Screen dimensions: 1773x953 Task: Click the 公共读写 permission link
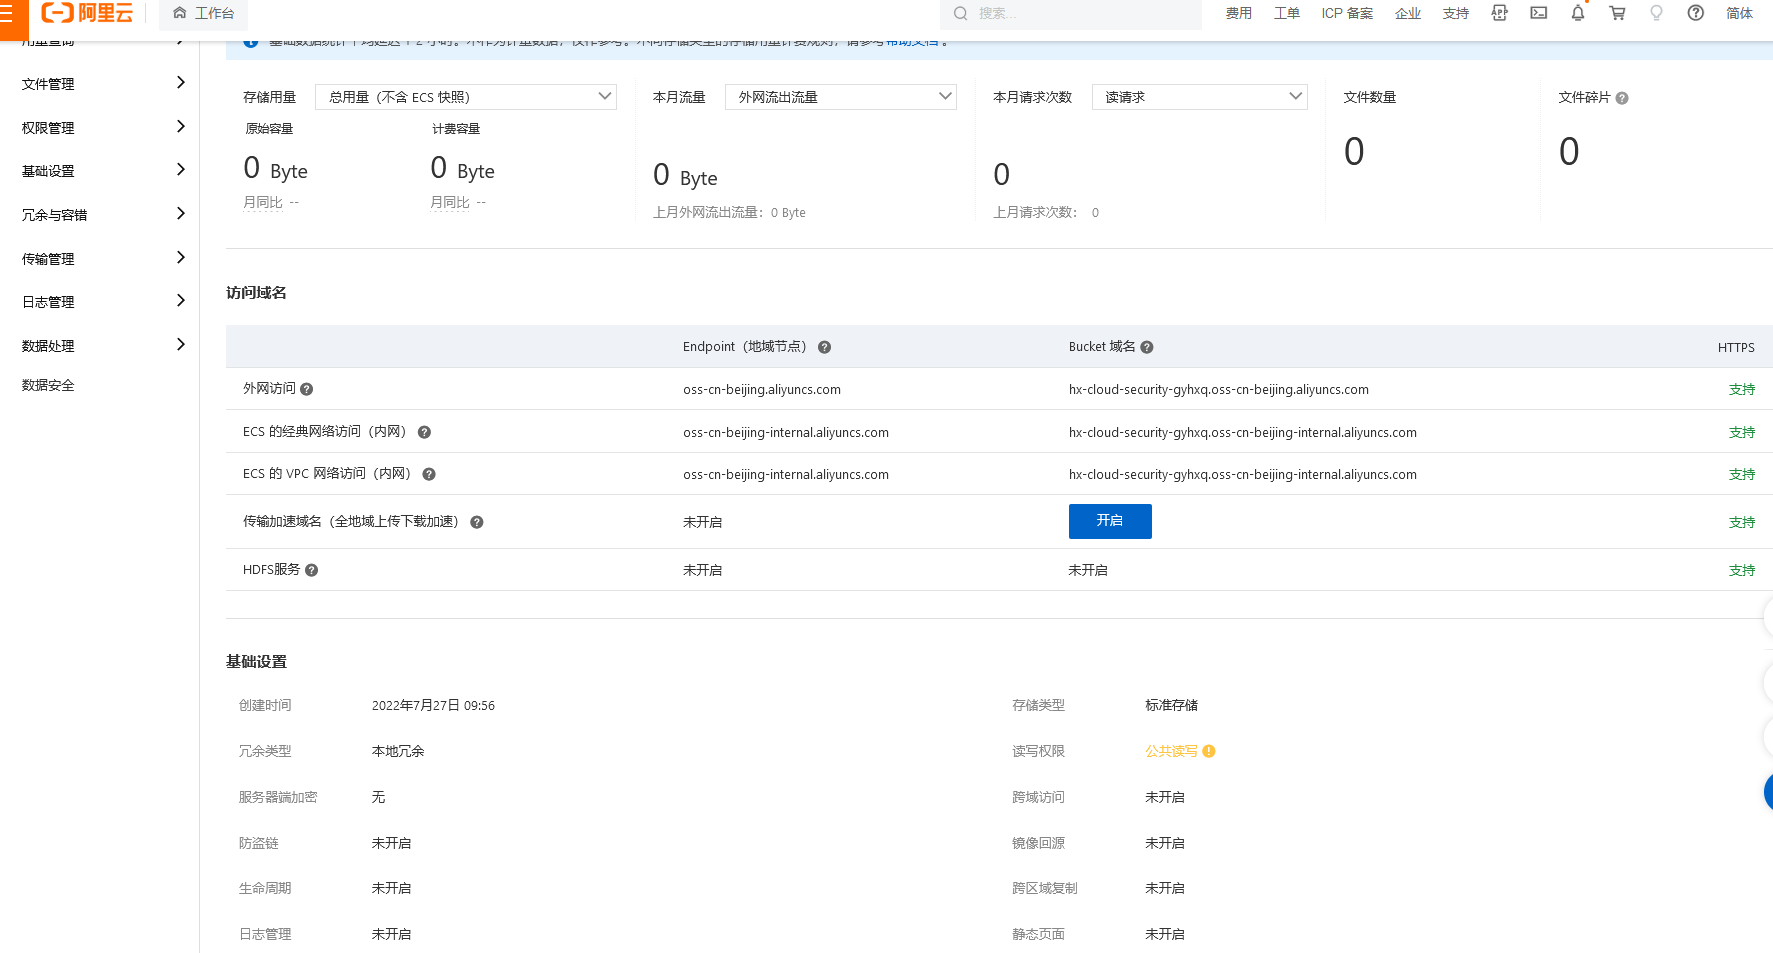click(x=1171, y=751)
